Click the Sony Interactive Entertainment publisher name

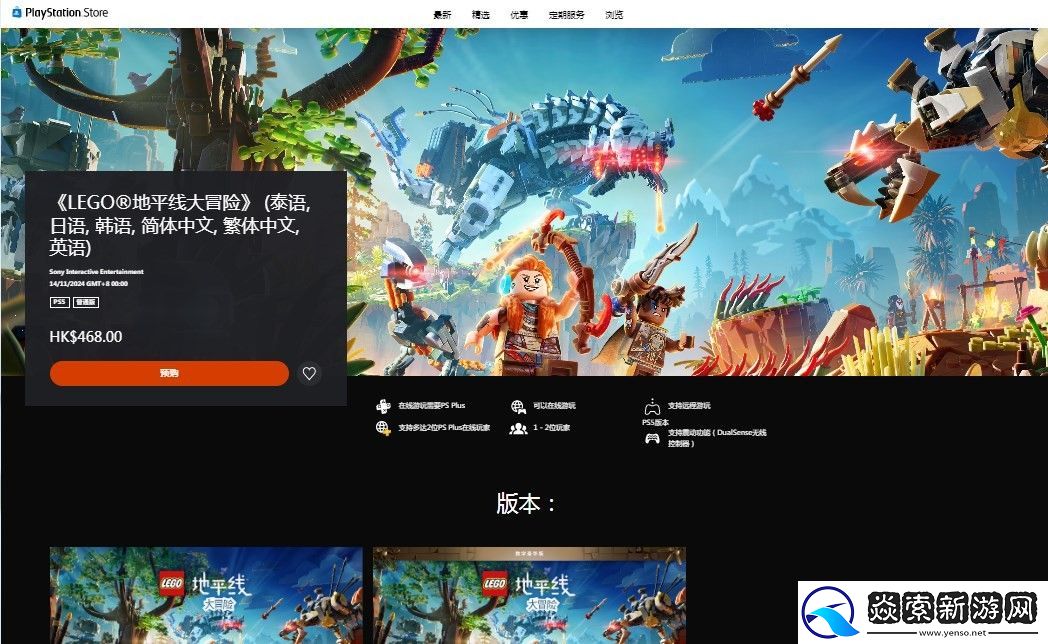(96, 271)
